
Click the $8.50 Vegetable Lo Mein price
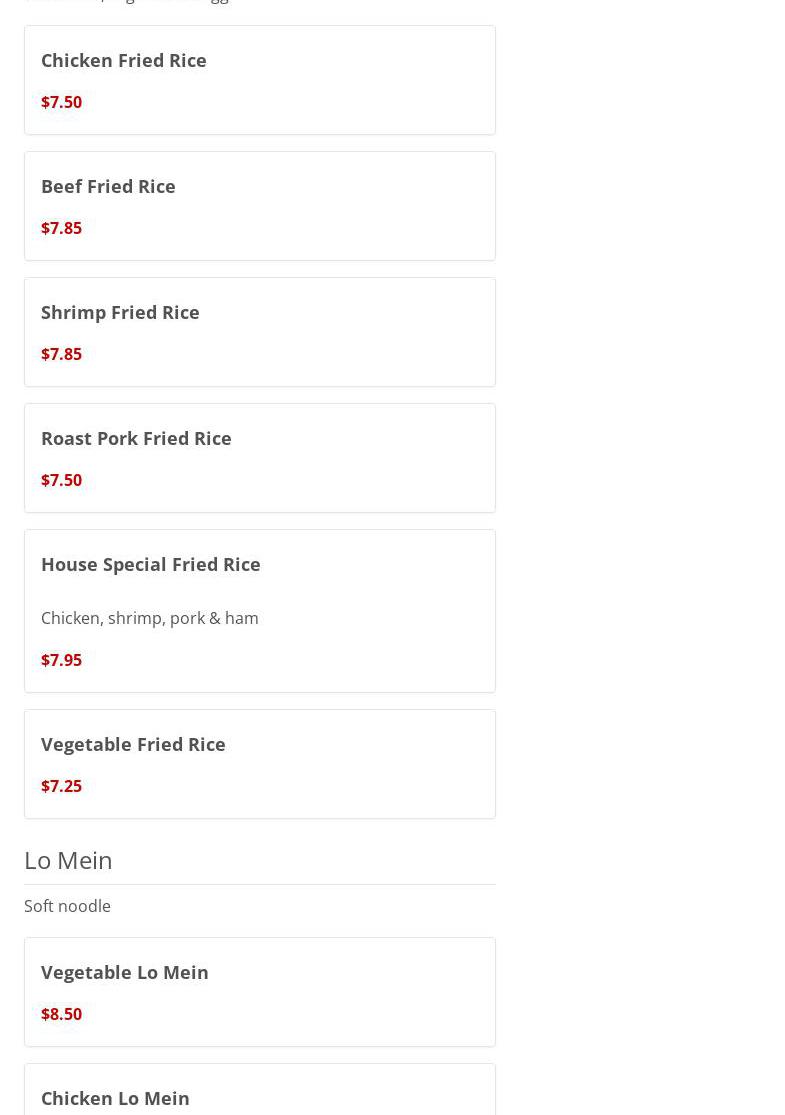(x=62, y=1014)
